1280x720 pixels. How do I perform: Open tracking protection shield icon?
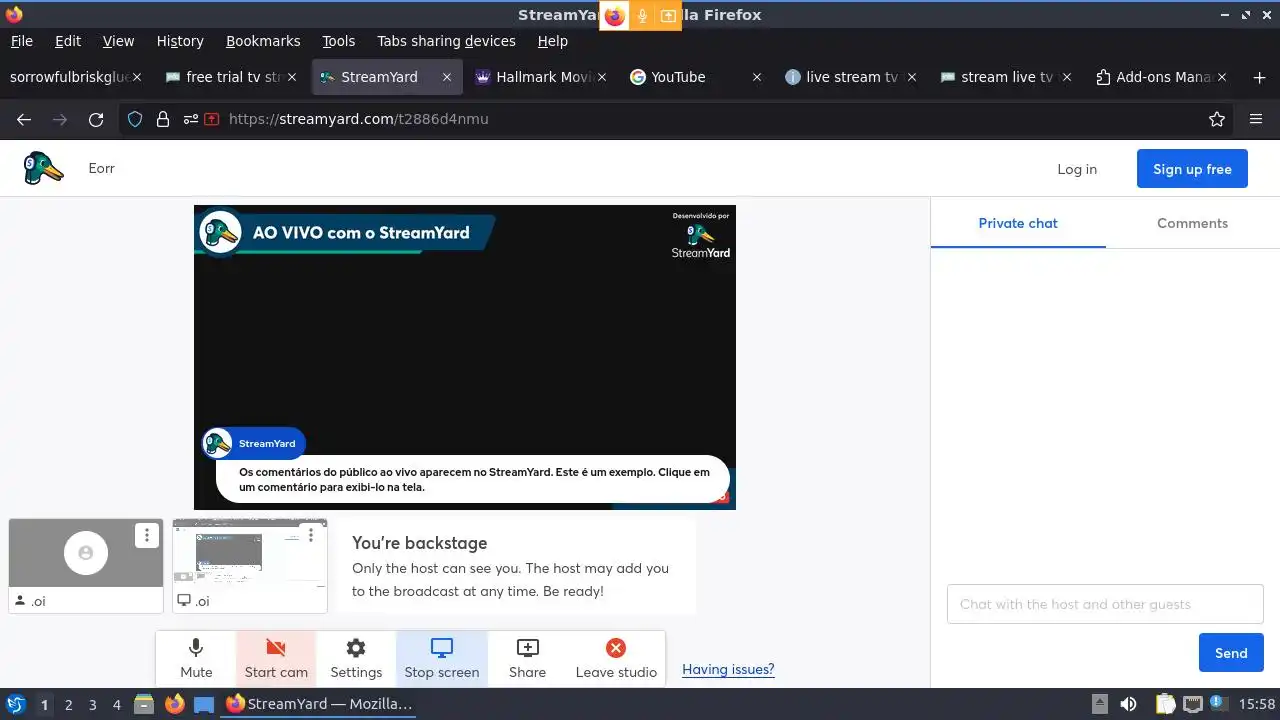click(x=135, y=119)
